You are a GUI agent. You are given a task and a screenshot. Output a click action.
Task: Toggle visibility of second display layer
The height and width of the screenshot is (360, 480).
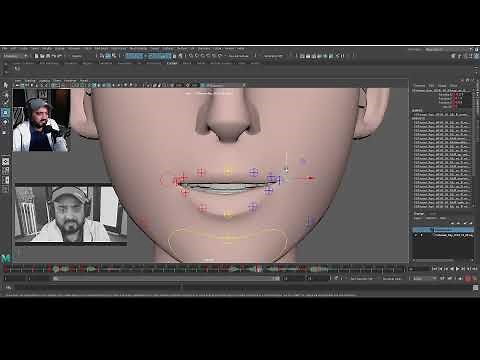415,235
